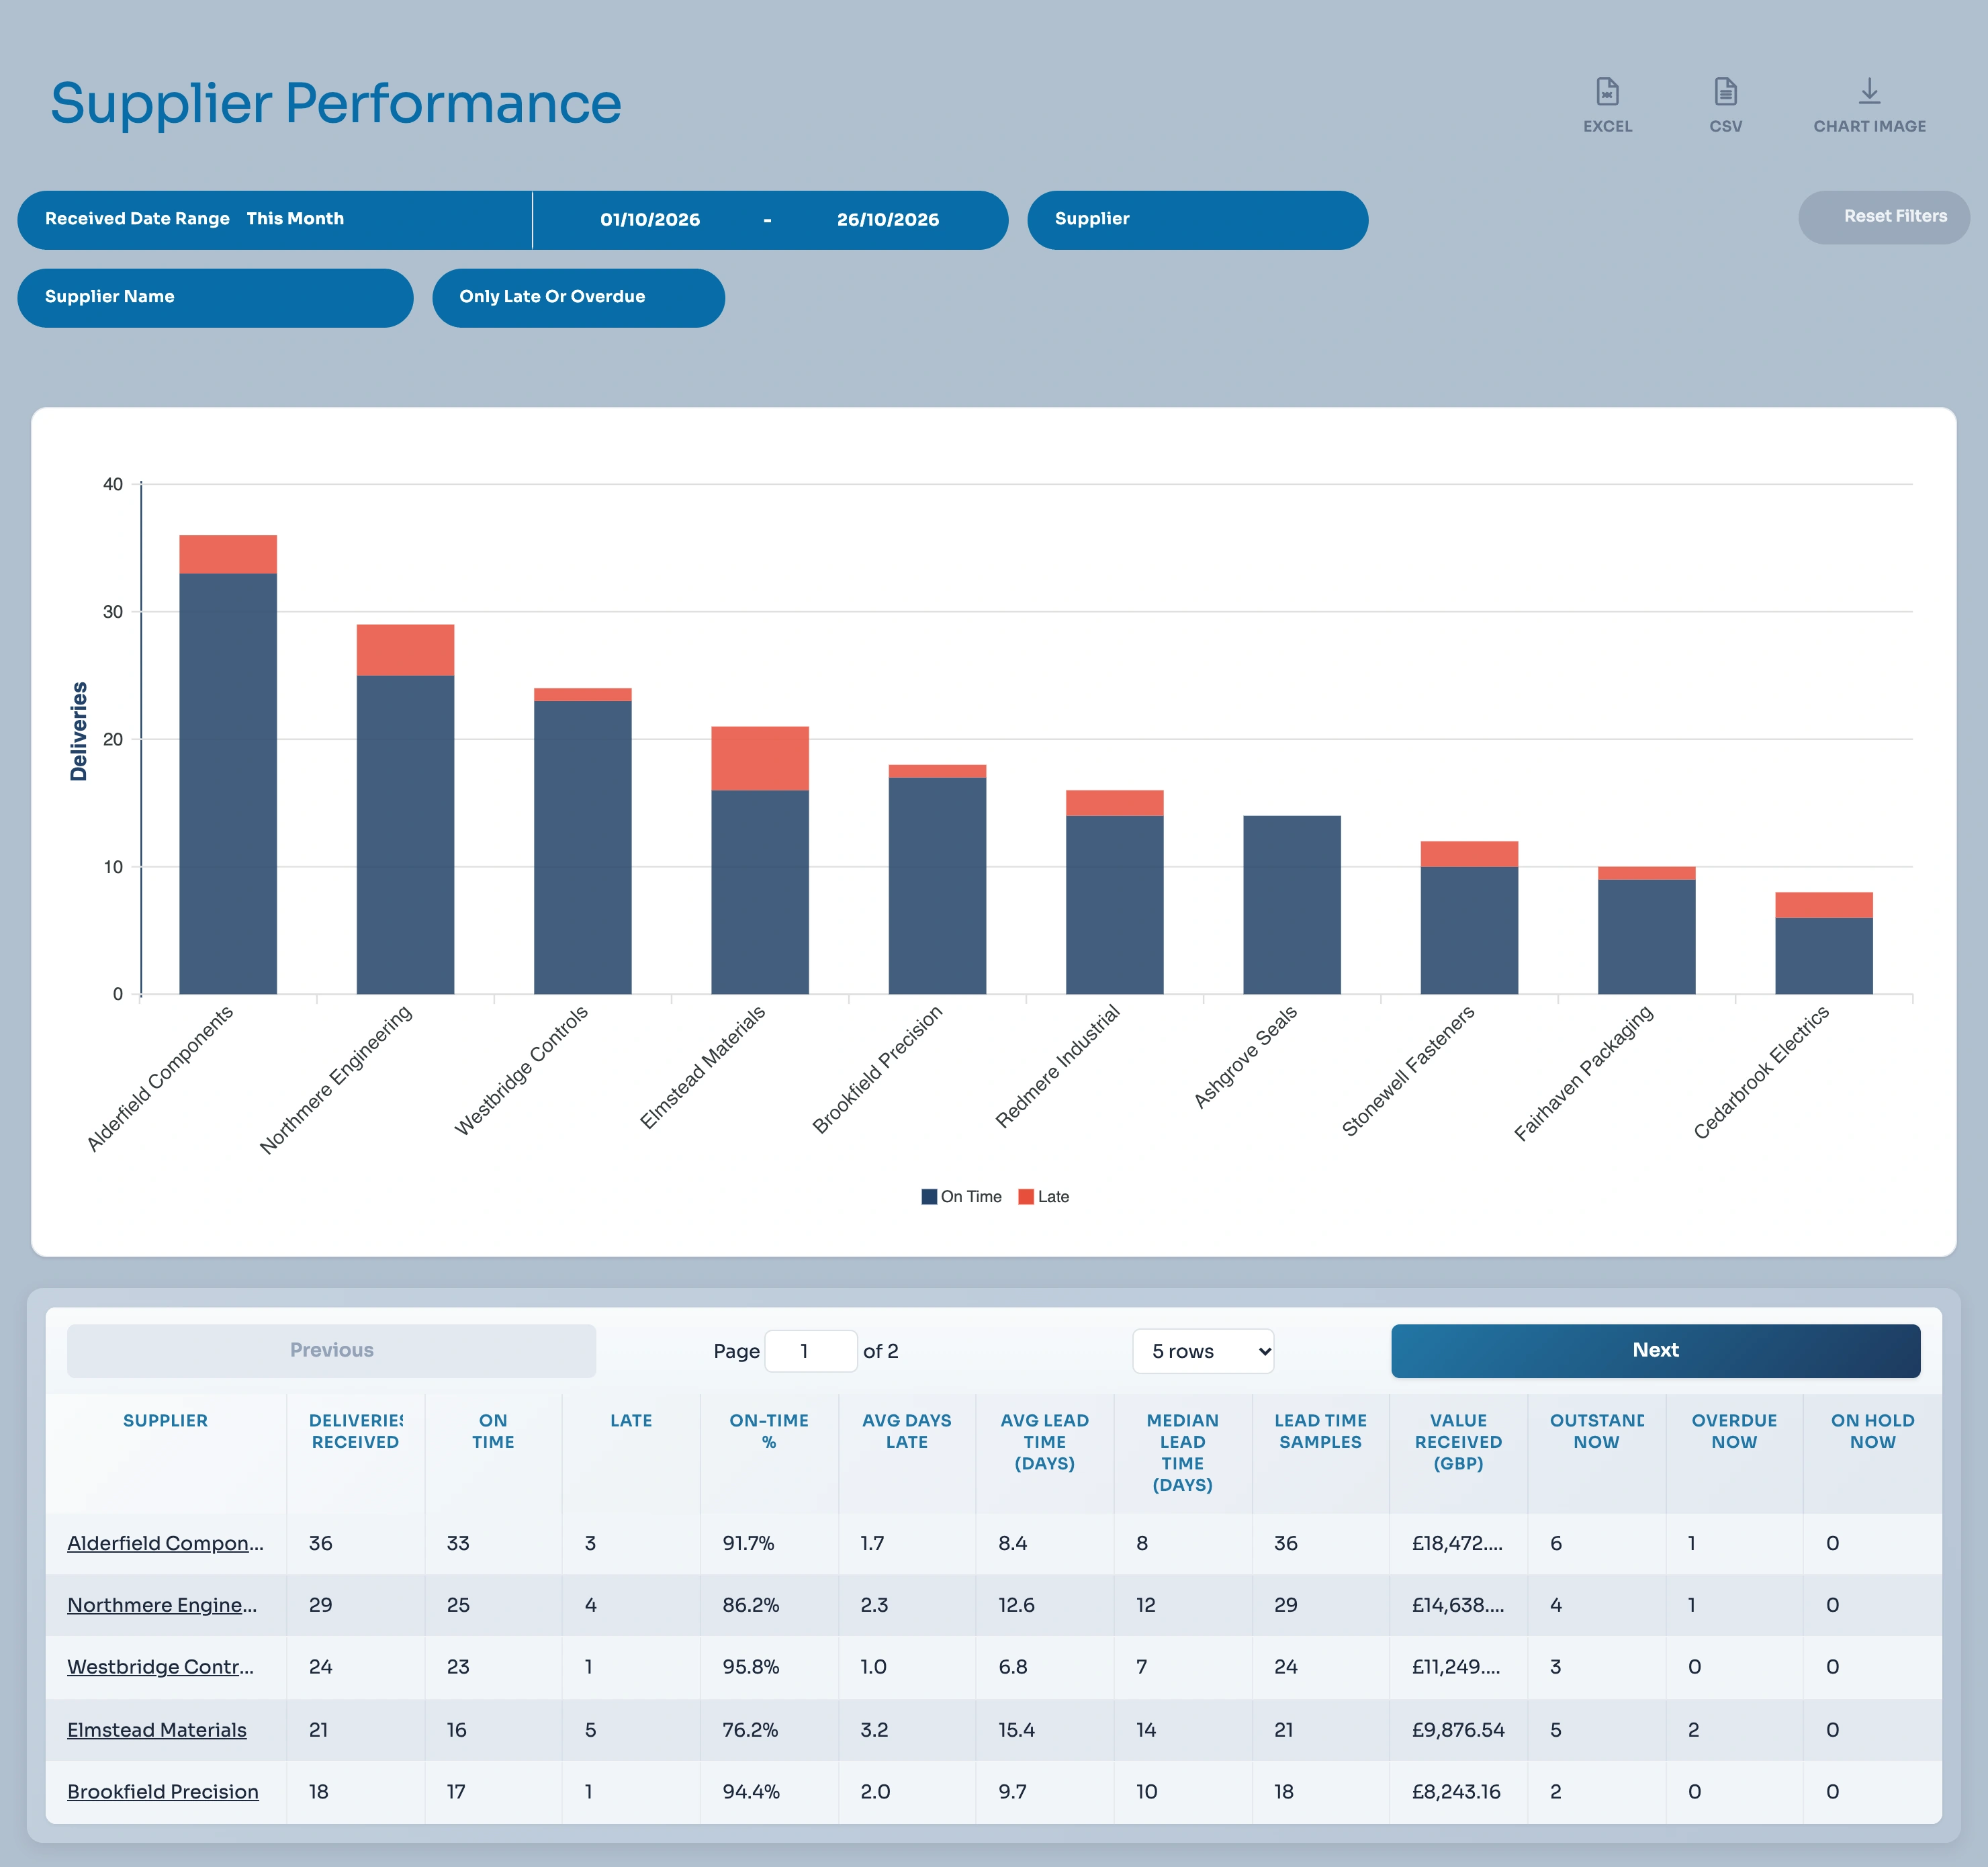Click the Fairhaven Packaging axis label

tap(1584, 1073)
